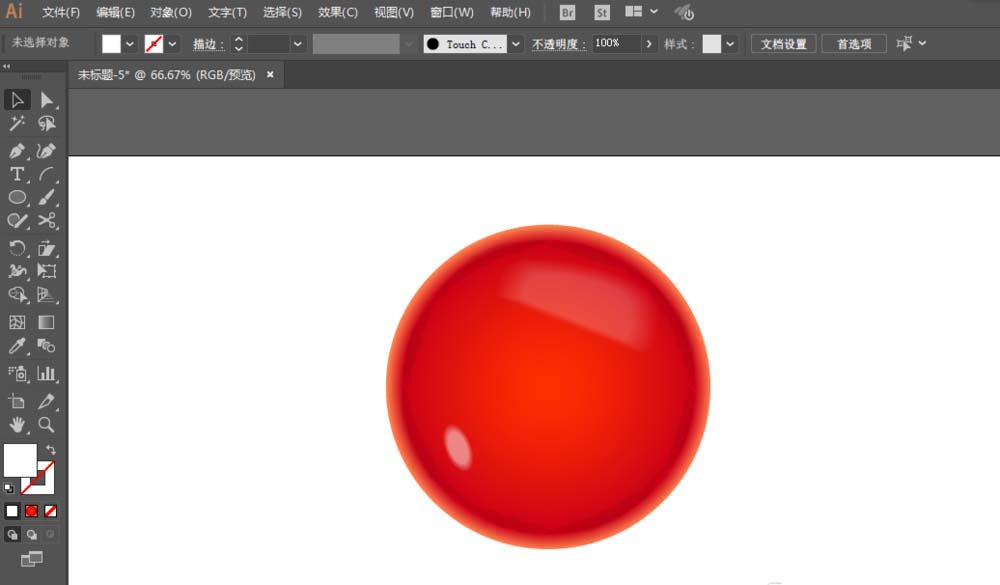Select the Eyedropper tool
Image resolution: width=1000 pixels, height=585 pixels.
[x=17, y=346]
